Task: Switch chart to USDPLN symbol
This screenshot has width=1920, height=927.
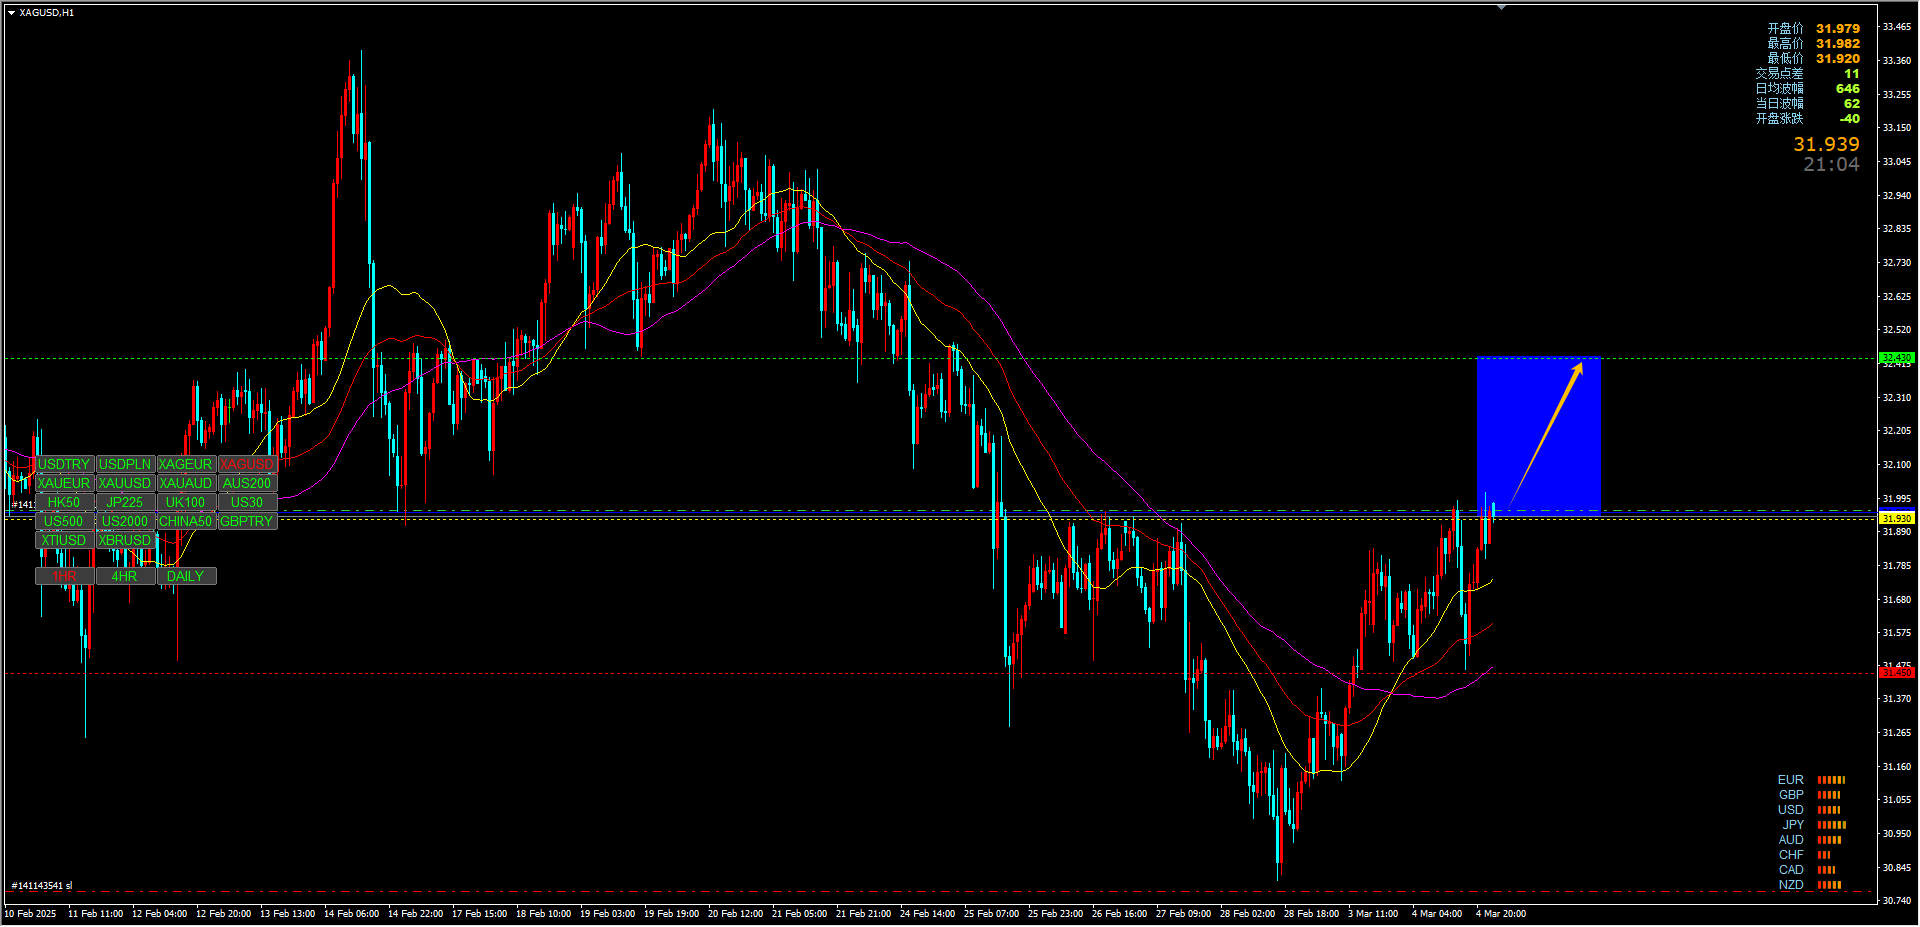Action: coord(125,465)
